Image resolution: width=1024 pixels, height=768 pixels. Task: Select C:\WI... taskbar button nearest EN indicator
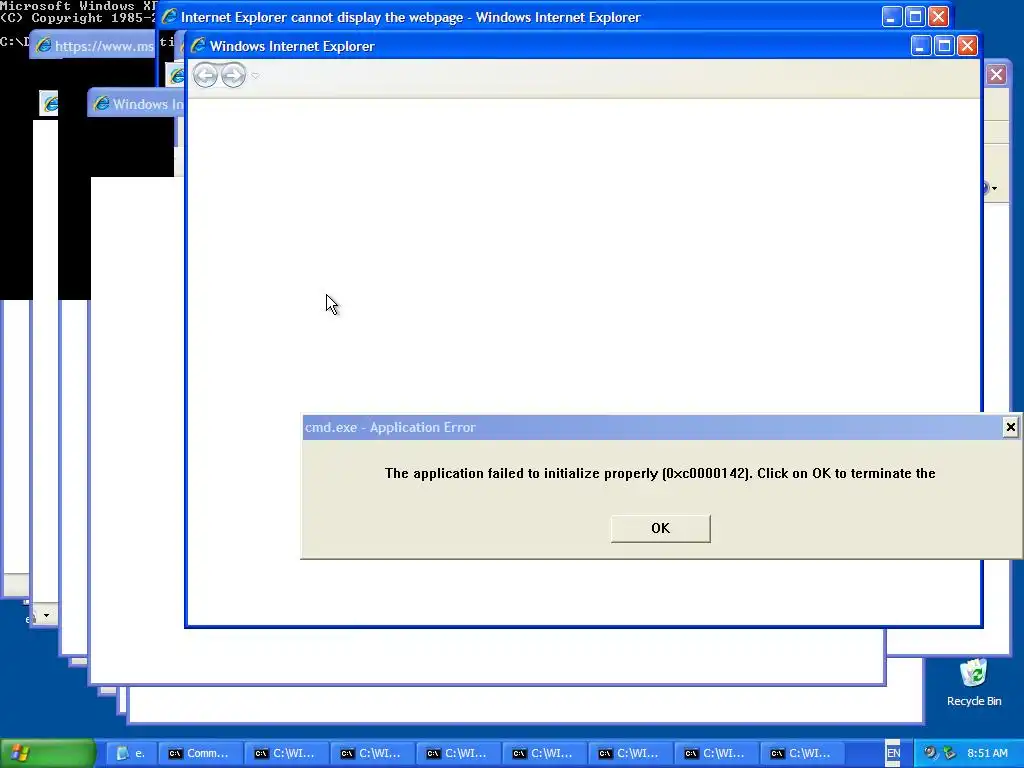(803, 753)
